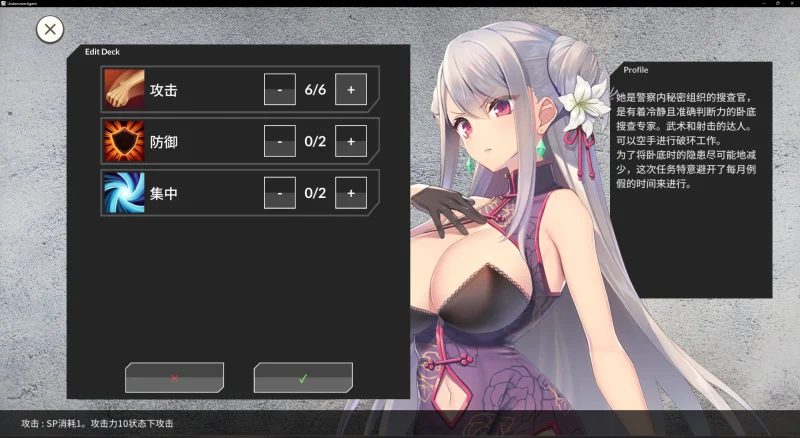The image size is (800, 438).
Task: Cancel deck changes with red X button
Action: 174,378
